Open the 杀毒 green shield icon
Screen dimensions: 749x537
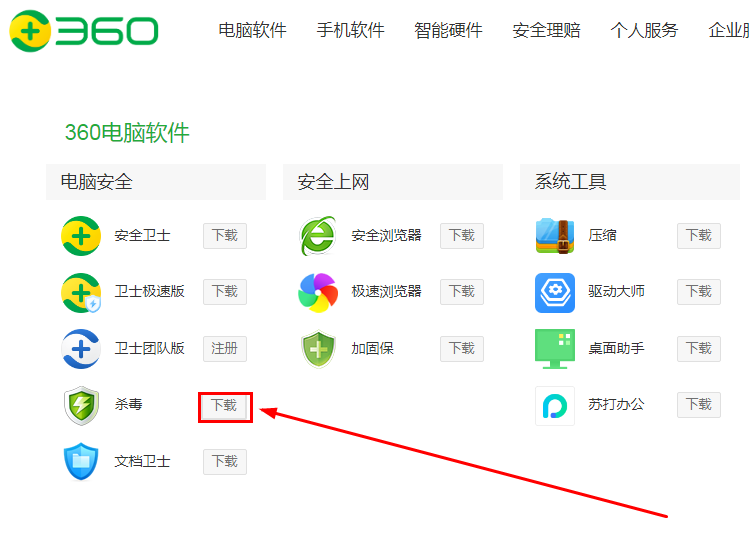coord(81,406)
